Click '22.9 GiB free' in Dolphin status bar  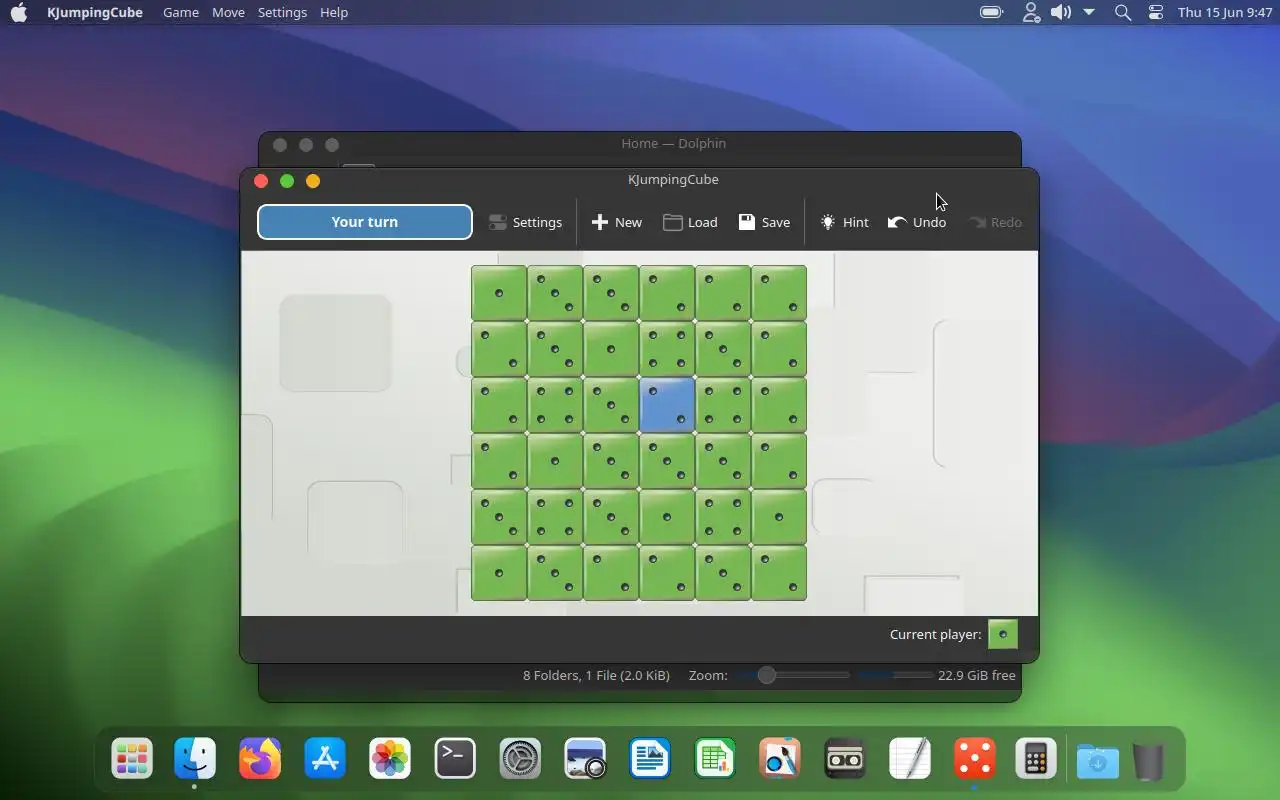pos(977,675)
